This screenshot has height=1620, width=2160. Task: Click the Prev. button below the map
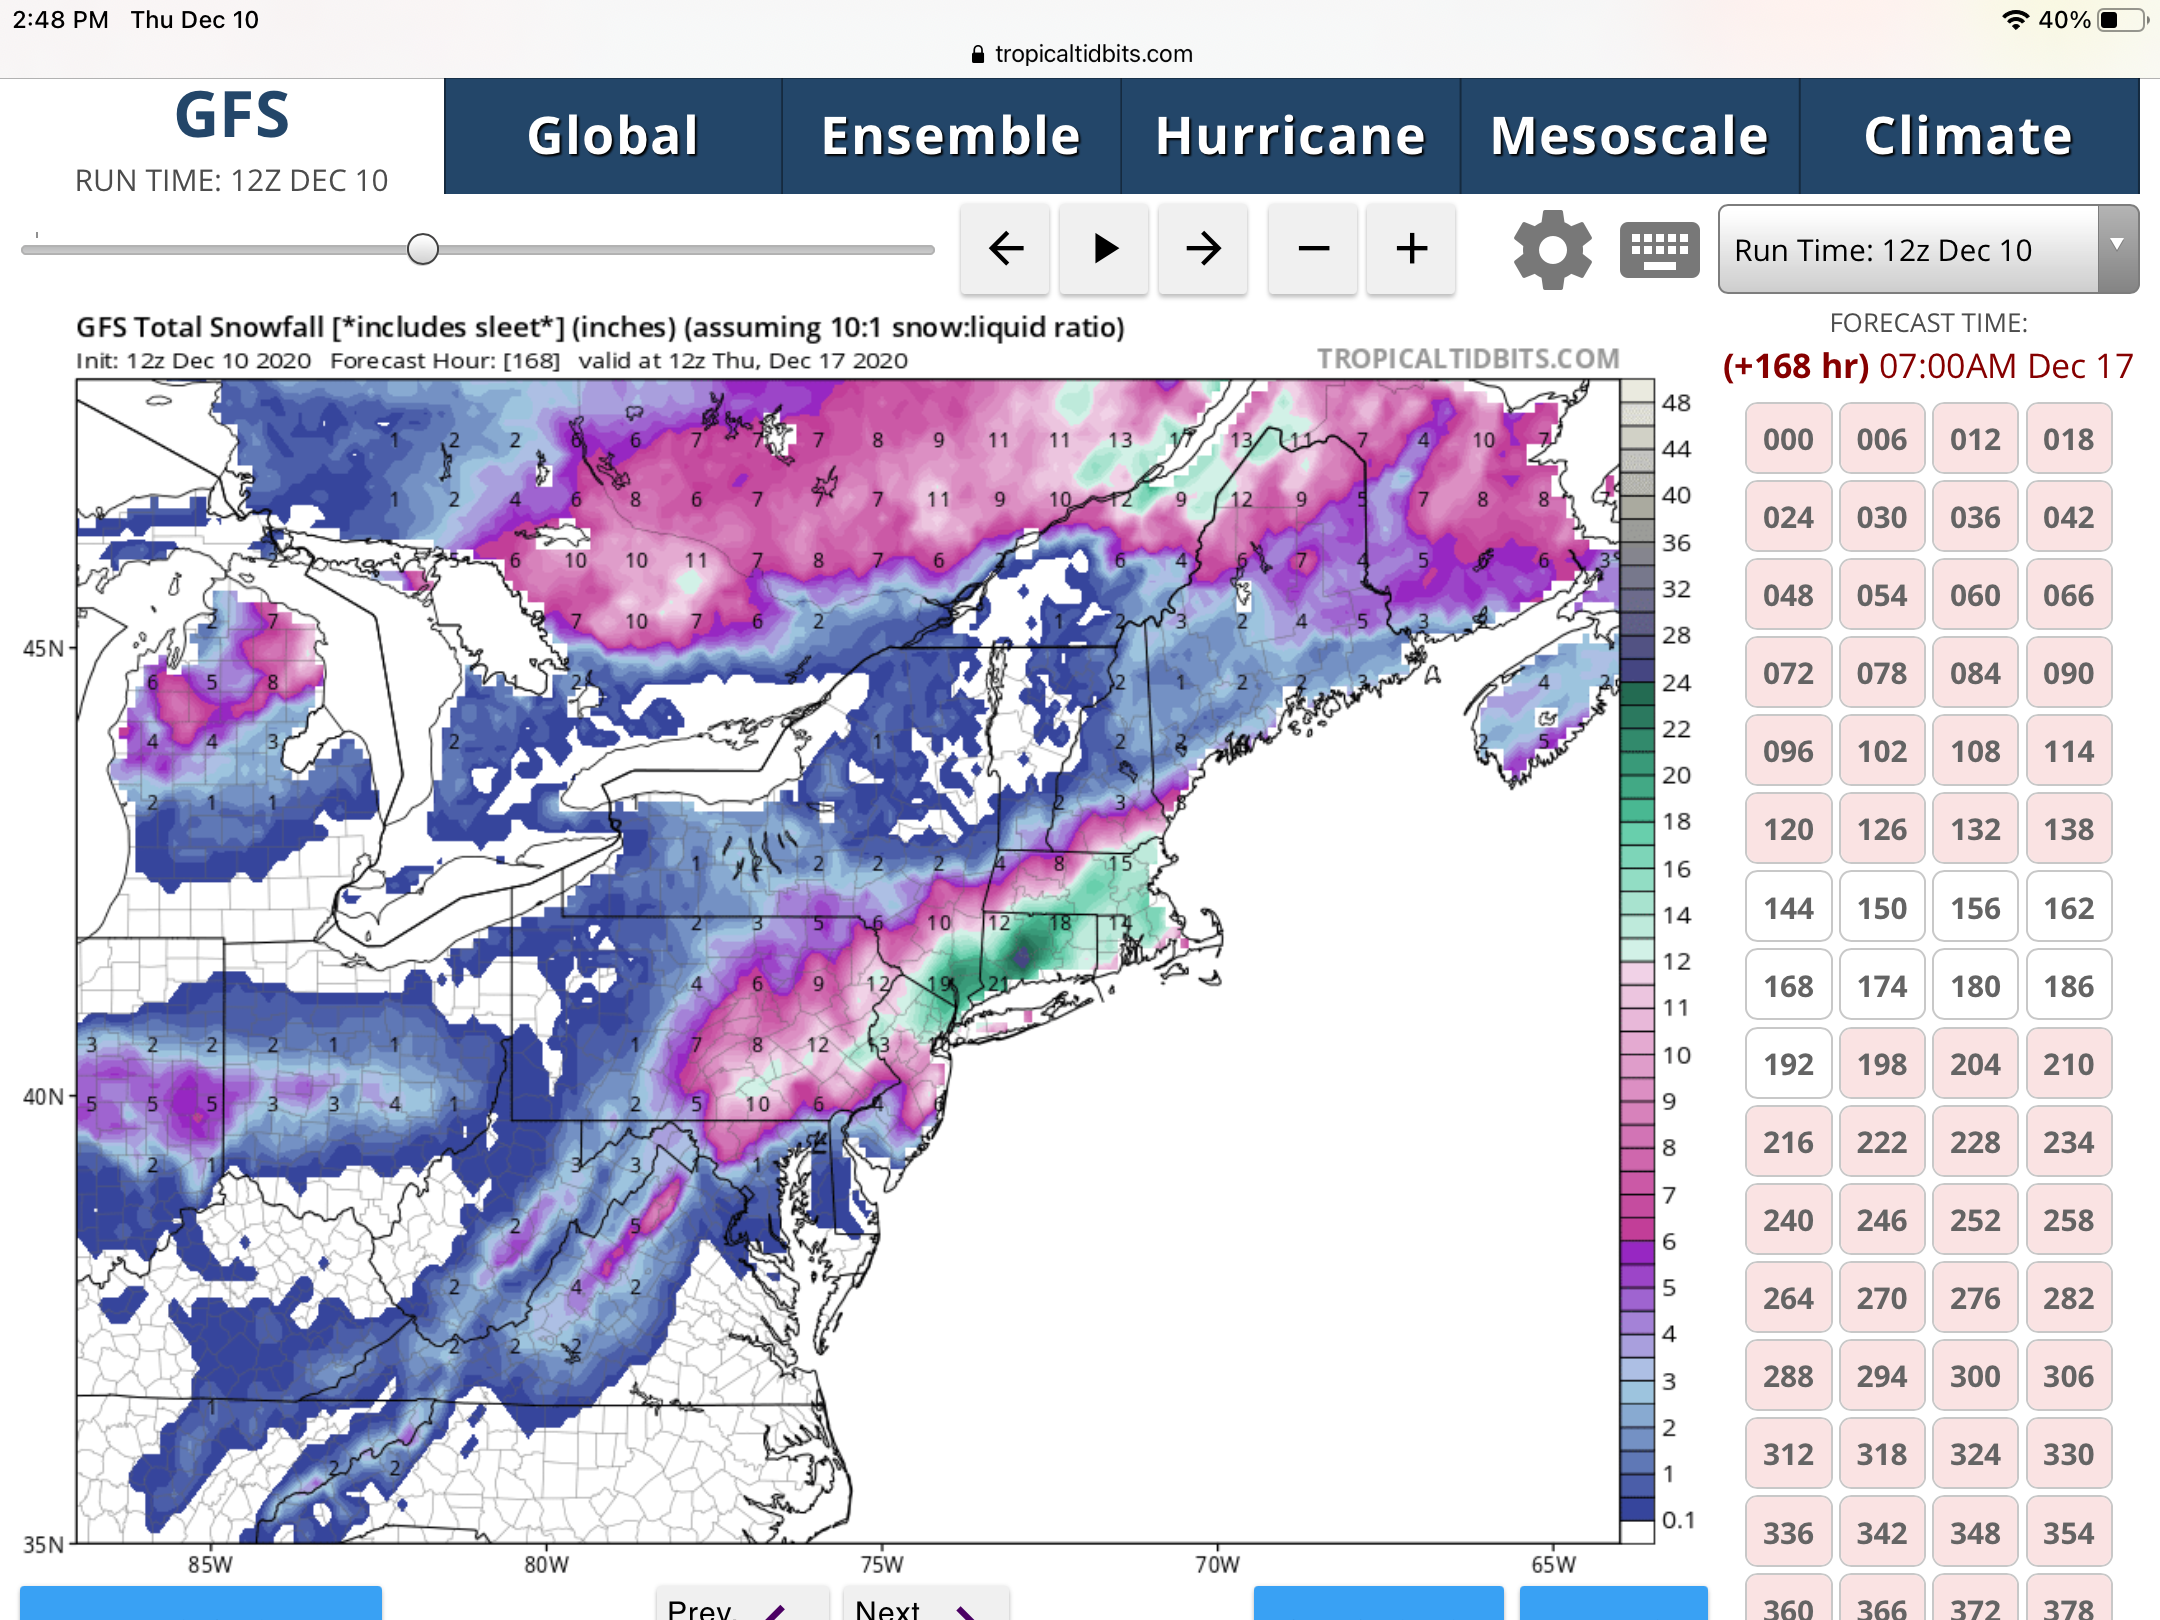(741, 1605)
